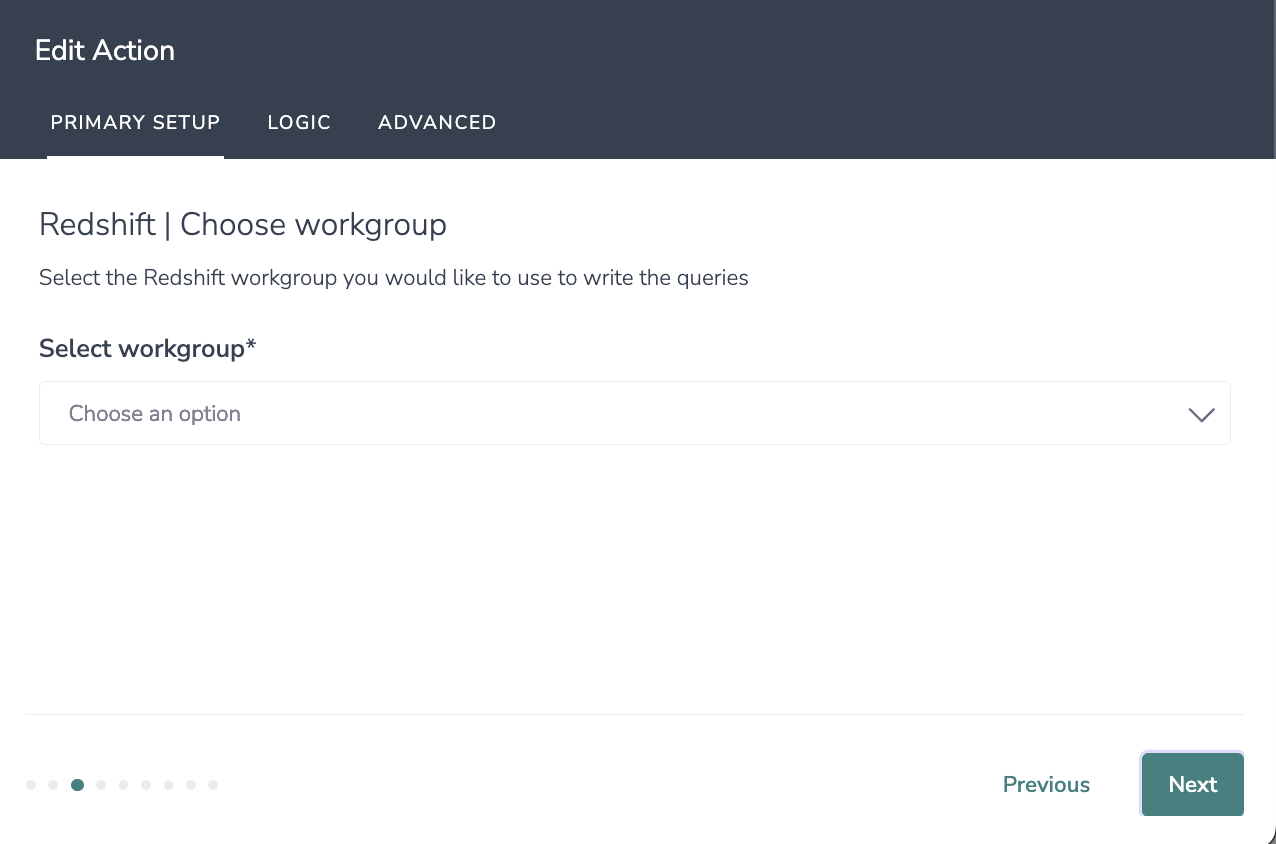The height and width of the screenshot is (844, 1276).
Task: Select the first step progress dot
Action: (31, 785)
